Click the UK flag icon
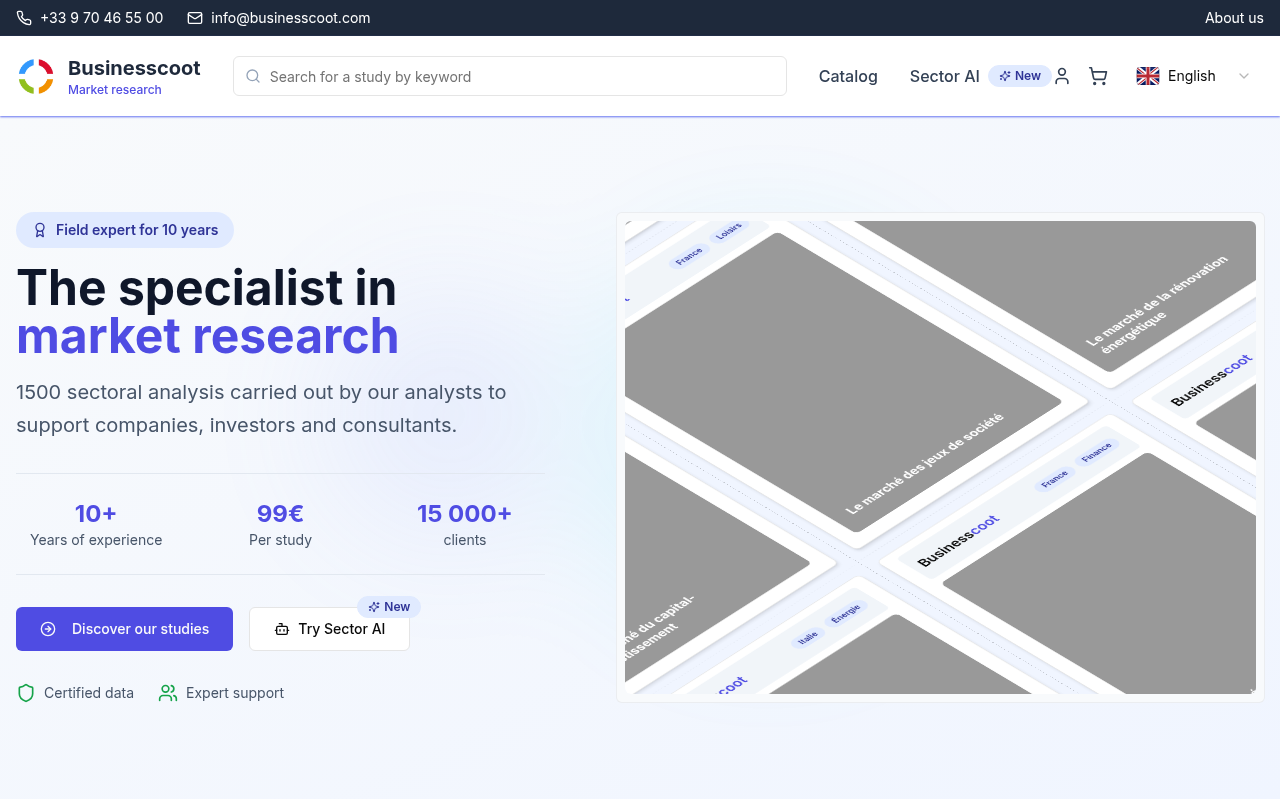1280x800 pixels. coord(1148,76)
